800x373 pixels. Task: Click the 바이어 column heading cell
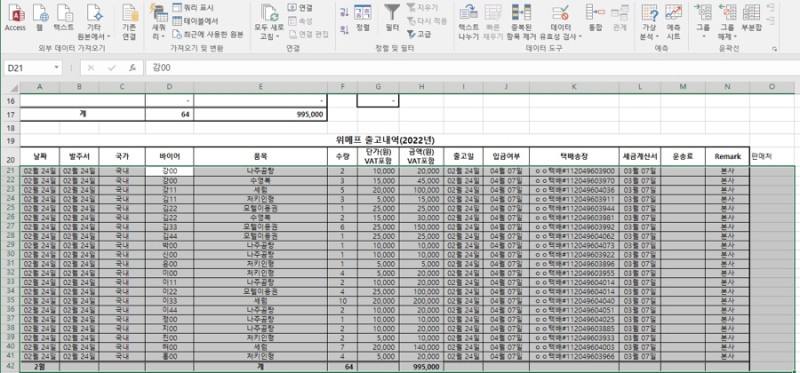pyautogui.click(x=169, y=157)
